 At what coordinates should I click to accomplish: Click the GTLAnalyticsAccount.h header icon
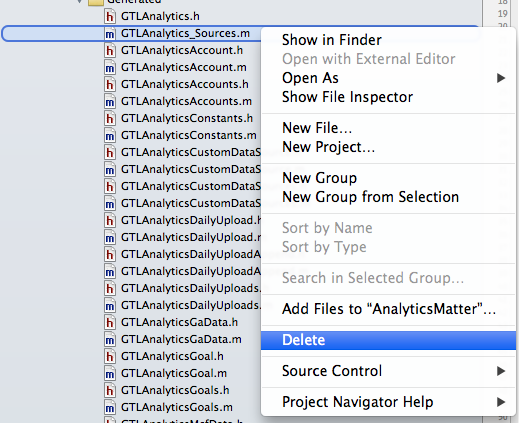(x=110, y=51)
